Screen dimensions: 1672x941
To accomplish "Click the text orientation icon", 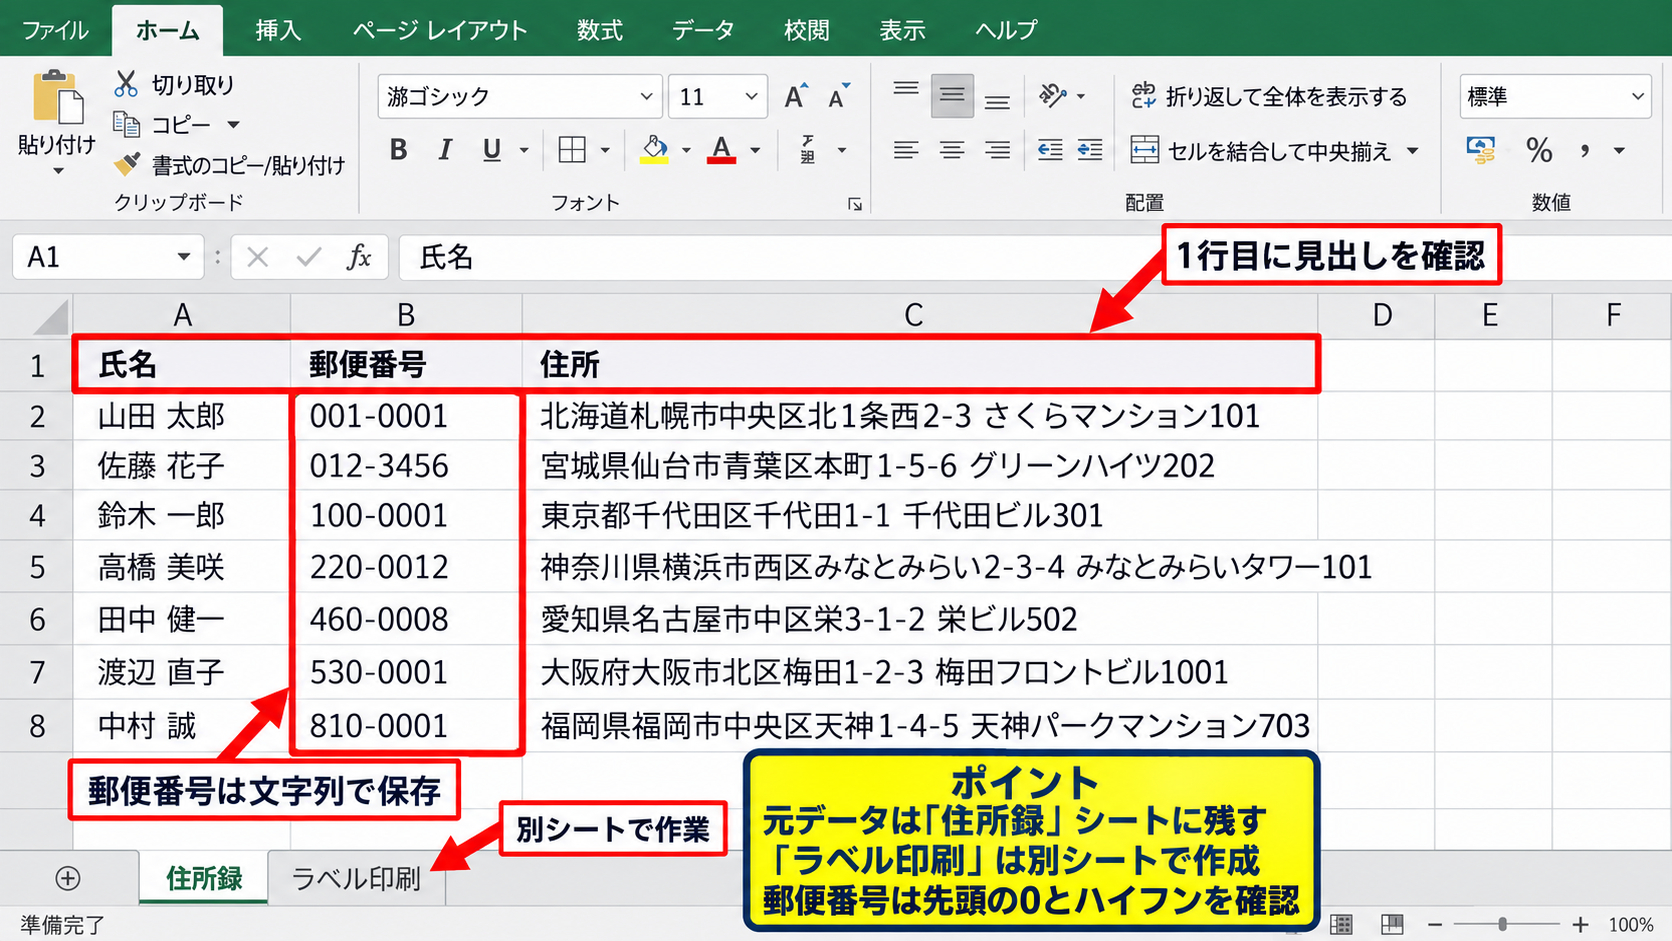I will [x=1052, y=96].
